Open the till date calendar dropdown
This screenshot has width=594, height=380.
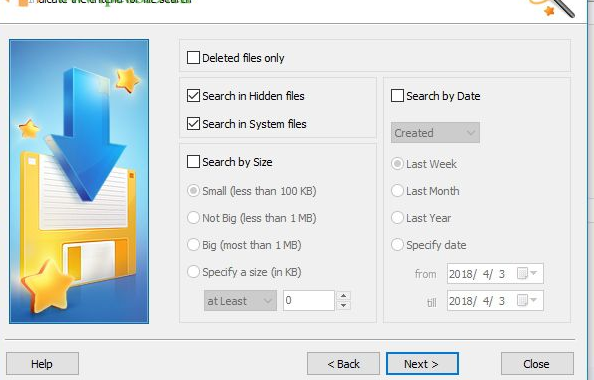tap(528, 301)
